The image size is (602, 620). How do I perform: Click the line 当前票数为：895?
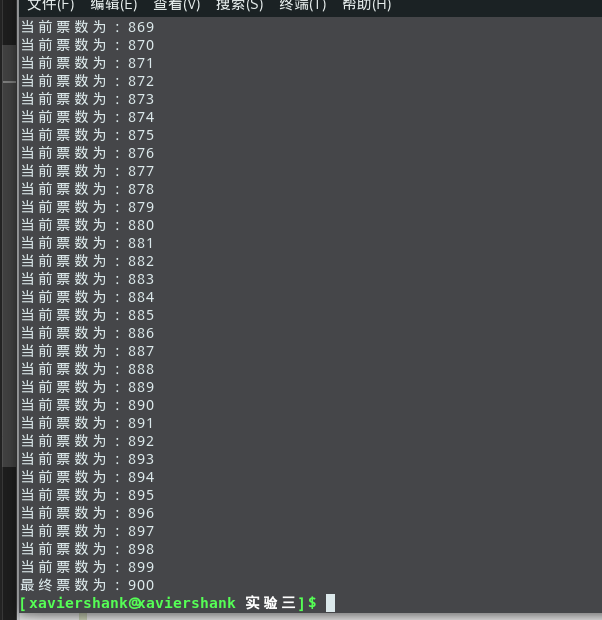click(x=87, y=495)
